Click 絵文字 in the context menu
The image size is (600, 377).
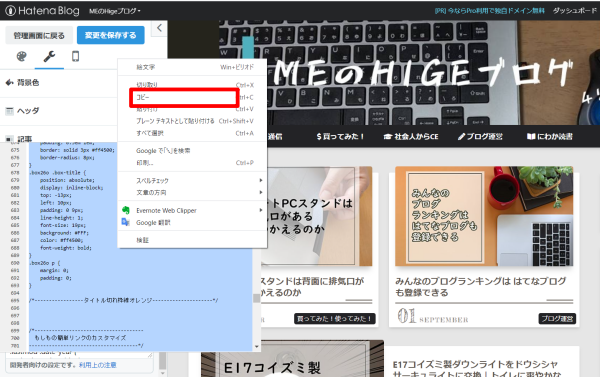(192, 67)
